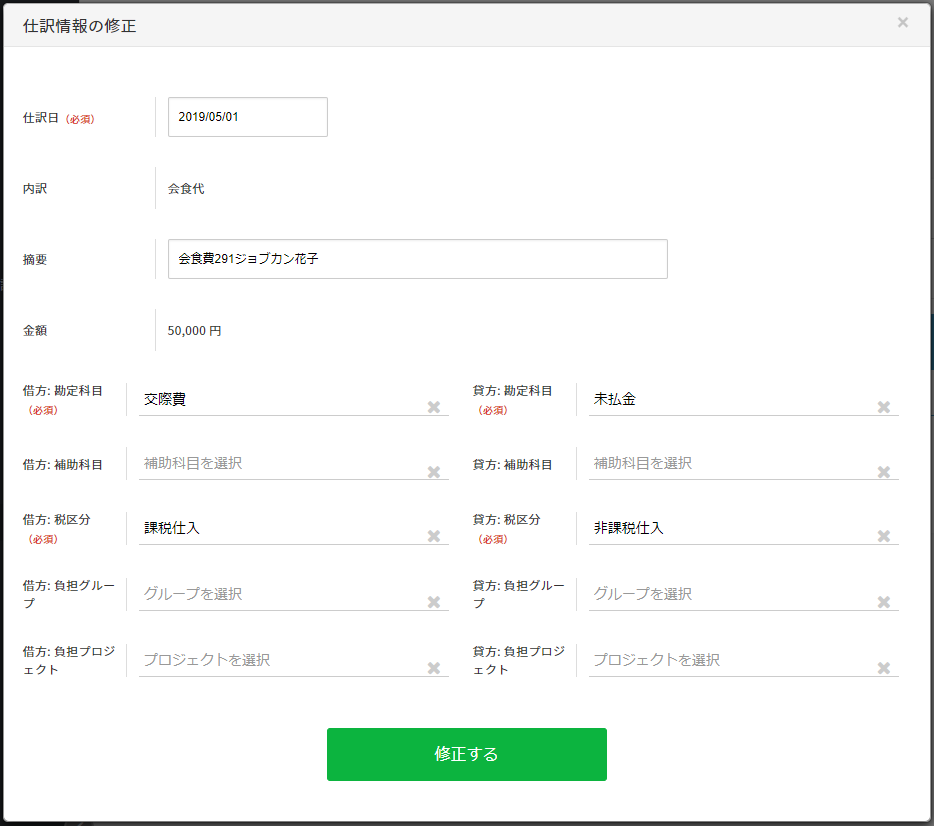This screenshot has height=826, width=934.
Task: Select a debit sub-account from 補助科目を選択
Action: click(280, 463)
